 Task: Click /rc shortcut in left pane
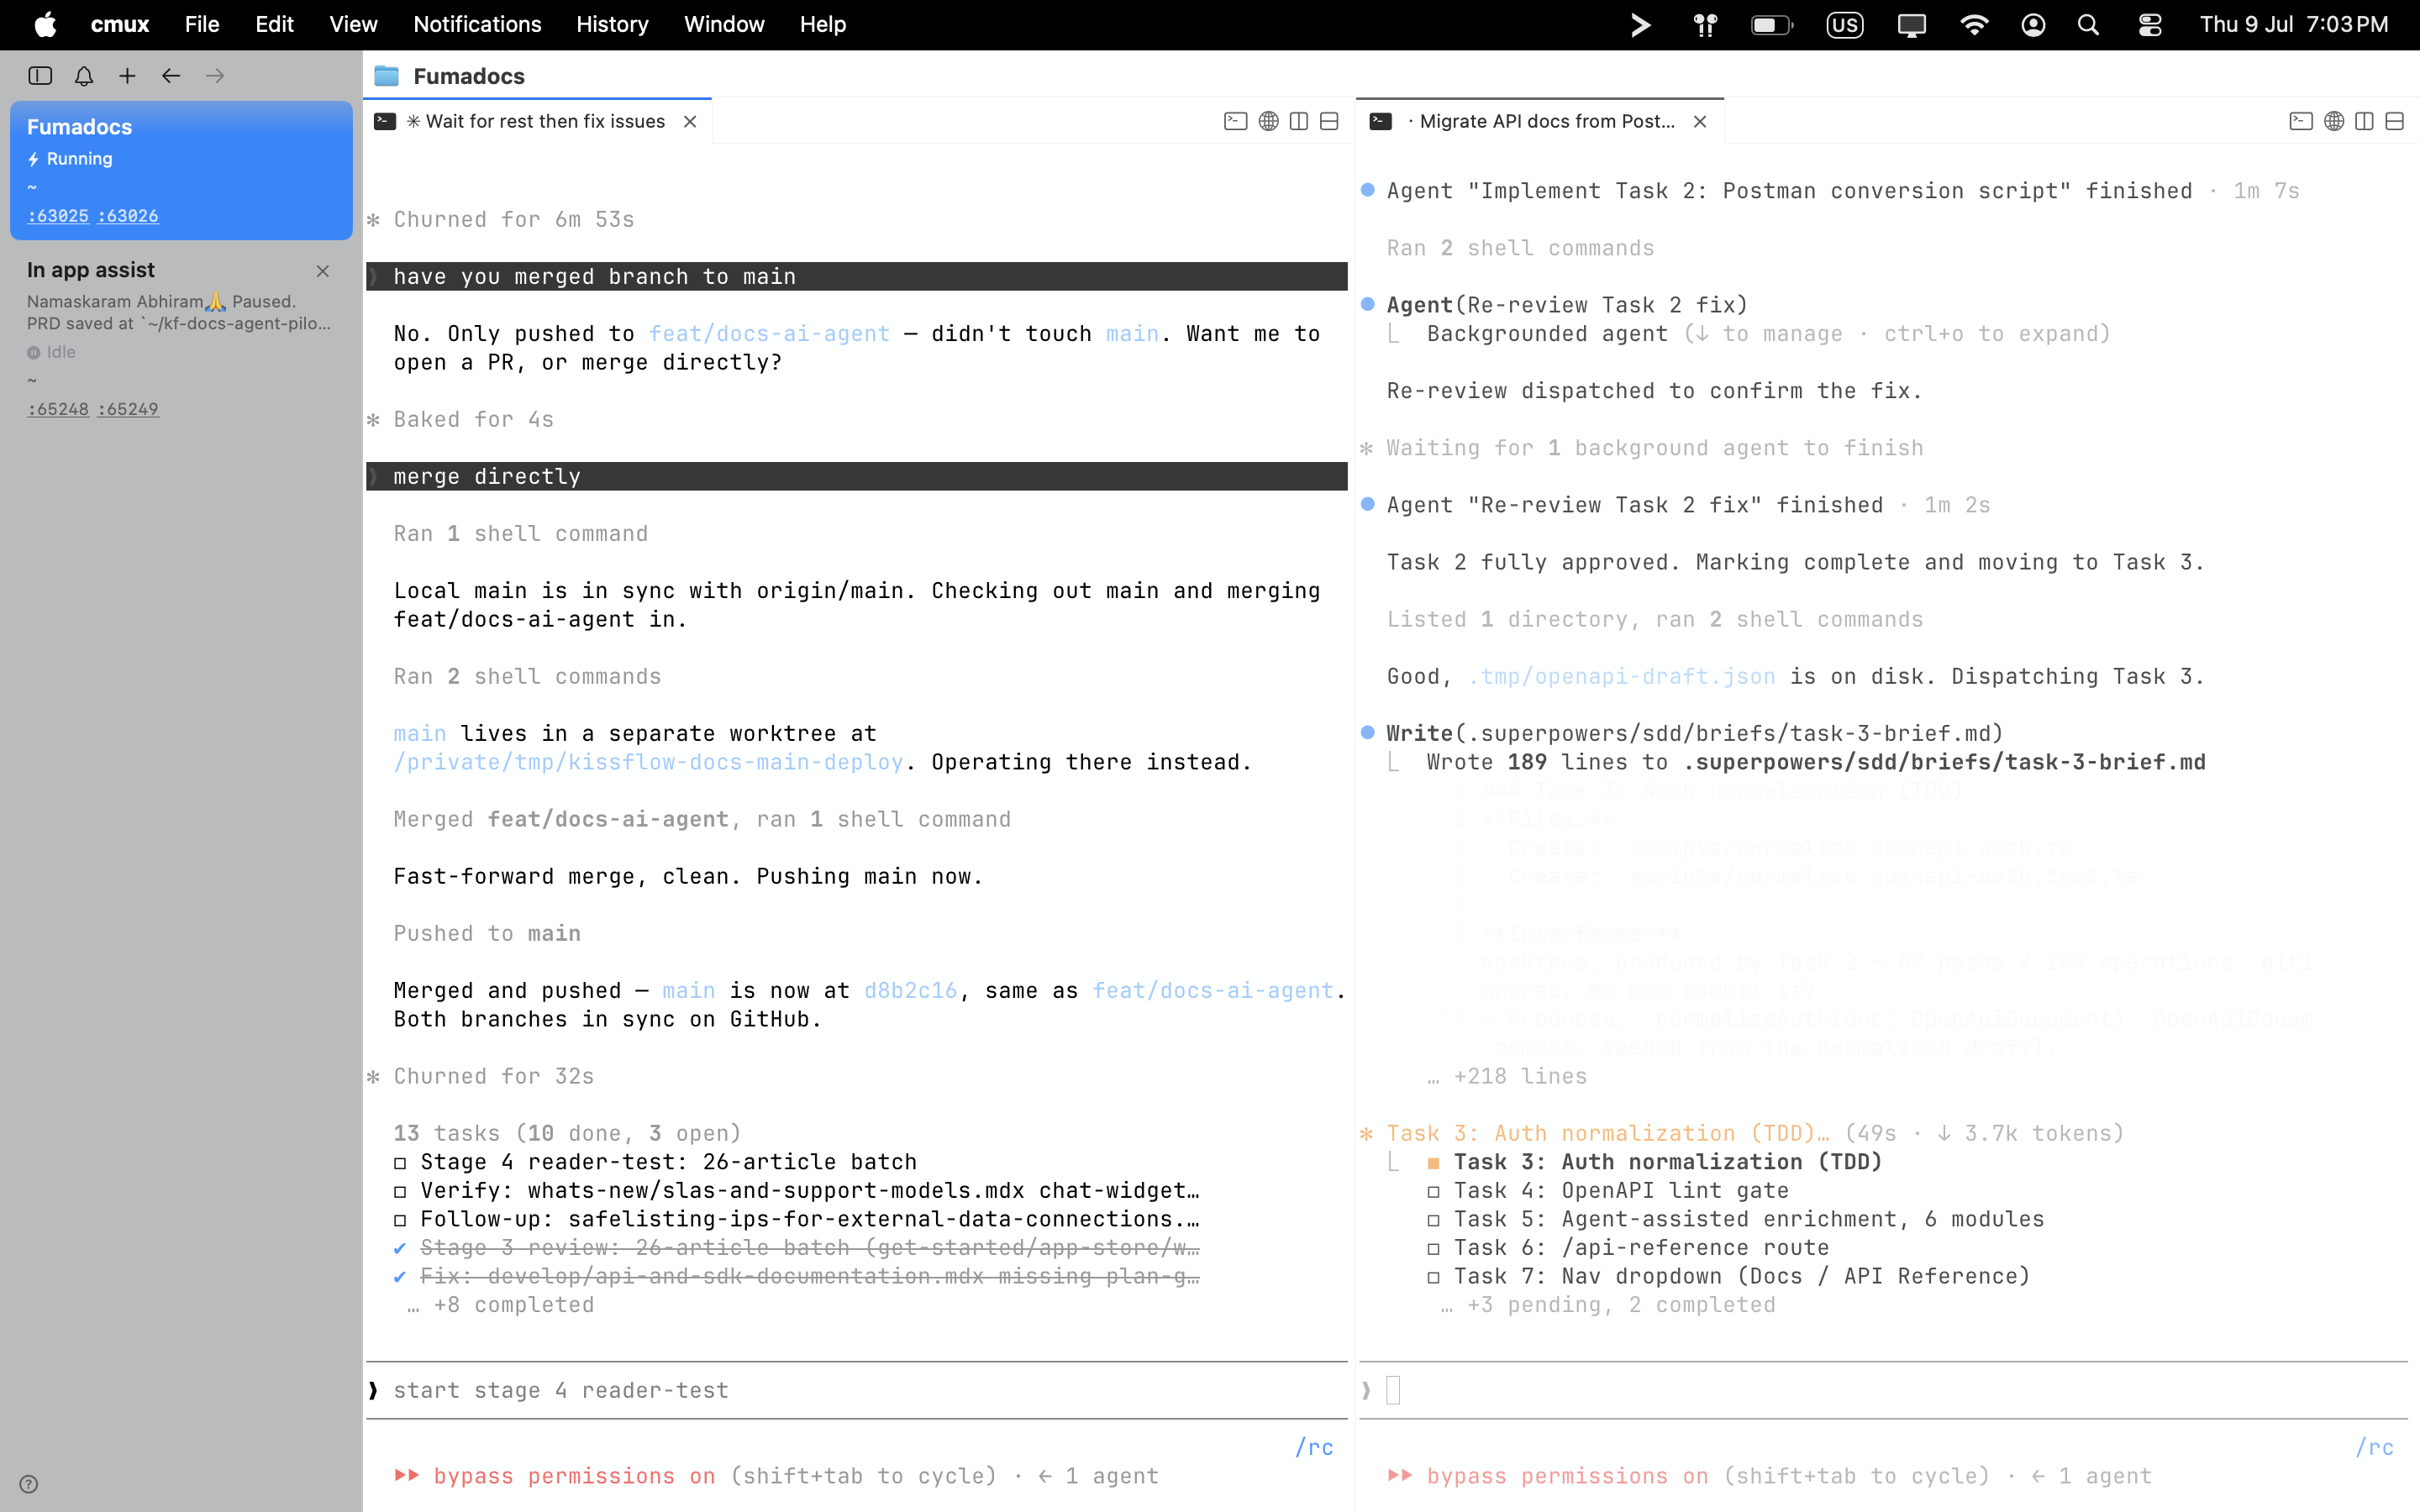pos(1314,1447)
